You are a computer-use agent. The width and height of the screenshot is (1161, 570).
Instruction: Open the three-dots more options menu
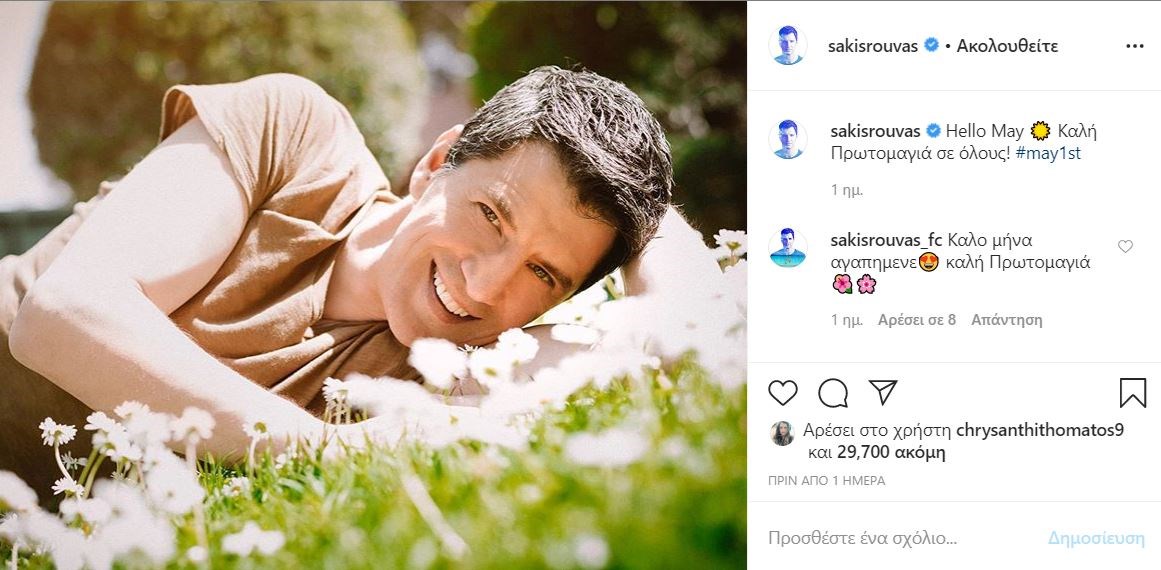[x=1134, y=46]
